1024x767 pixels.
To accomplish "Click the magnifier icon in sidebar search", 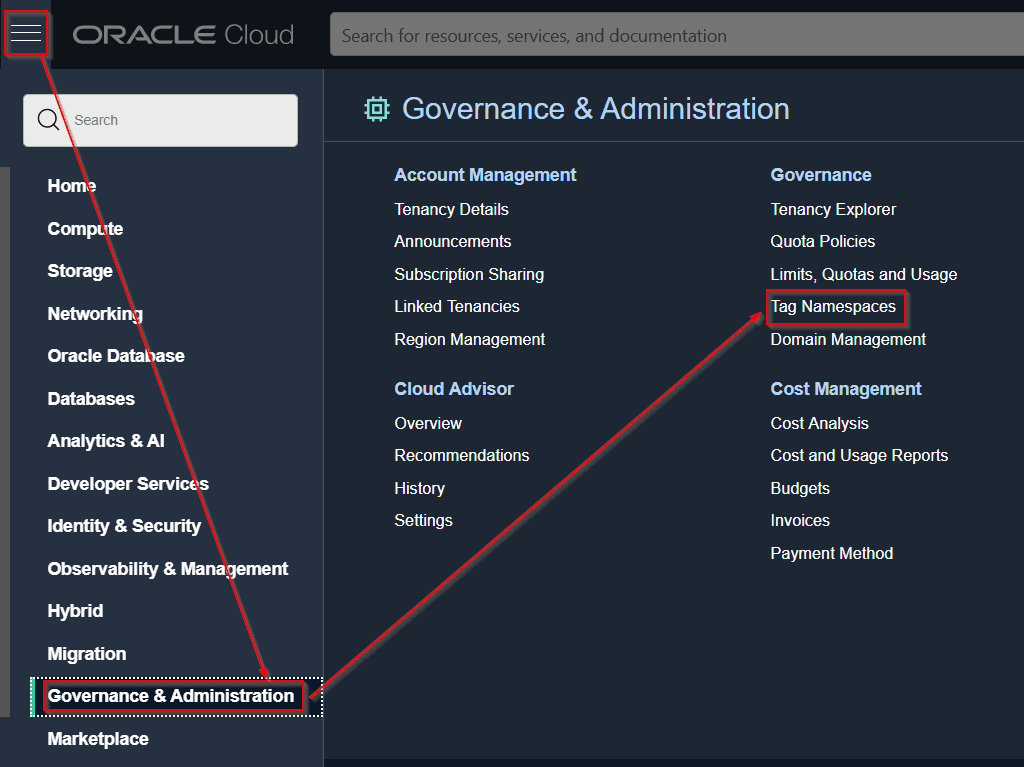I will coord(48,120).
